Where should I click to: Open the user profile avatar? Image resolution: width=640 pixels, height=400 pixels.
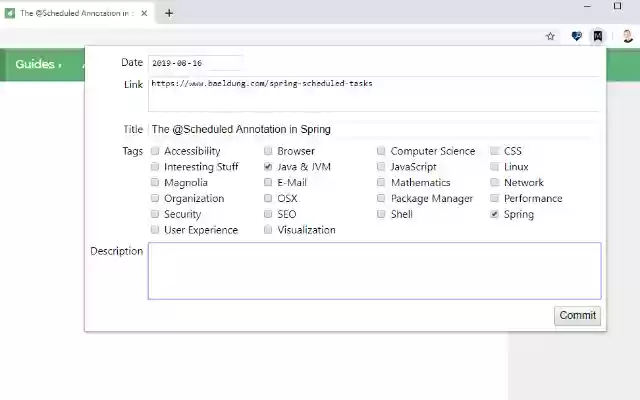[628, 36]
